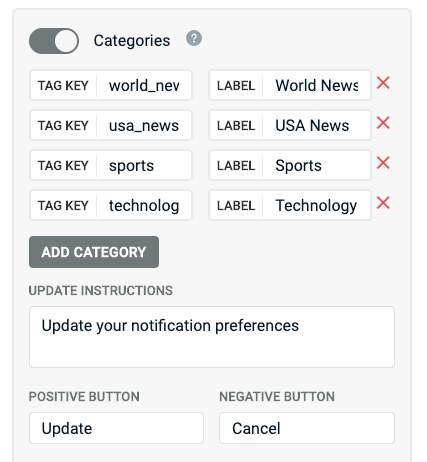Edit the Sports label field
Image resolution: width=427 pixels, height=462 pixels.
point(317,165)
